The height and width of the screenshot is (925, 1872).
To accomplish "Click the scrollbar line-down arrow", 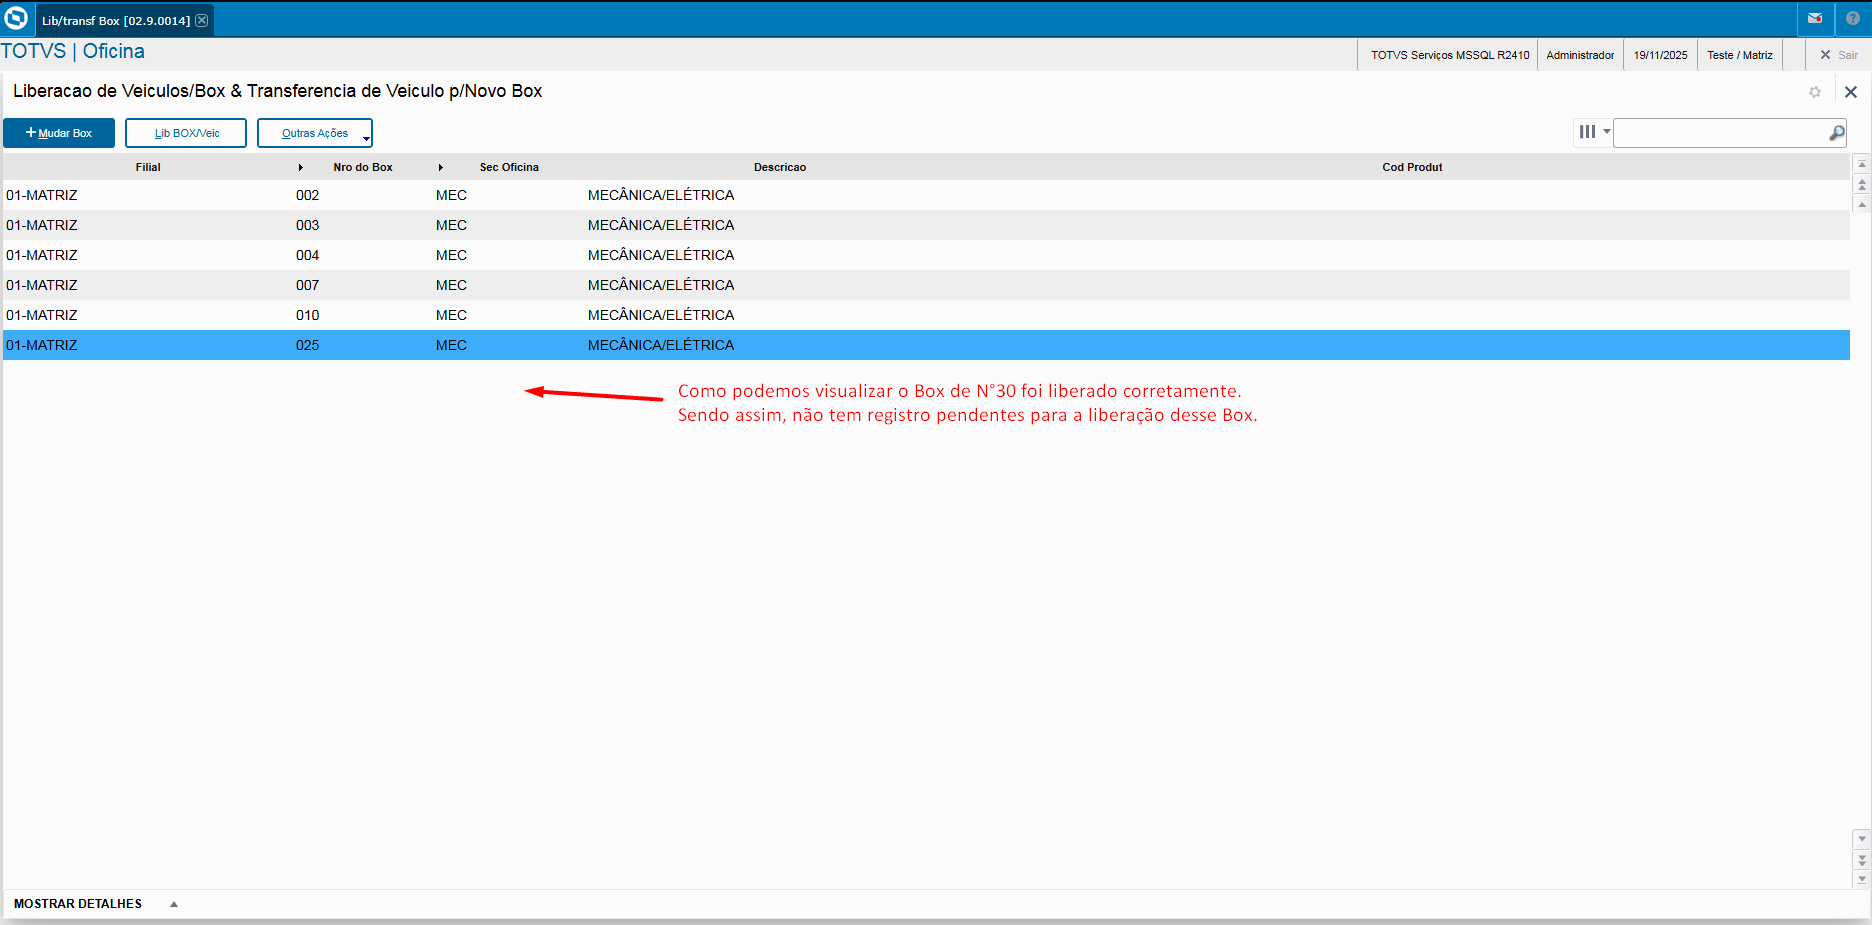I will coord(1861,839).
